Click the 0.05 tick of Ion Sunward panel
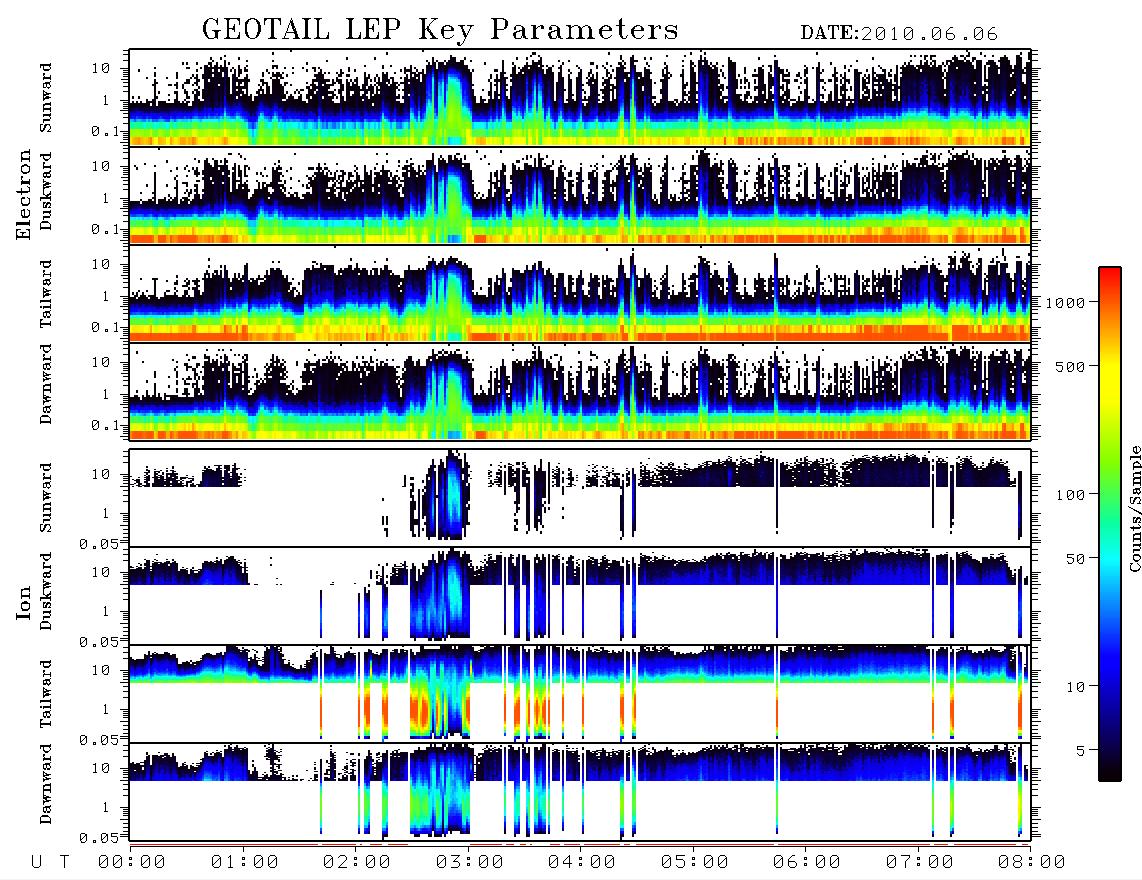 pos(99,544)
